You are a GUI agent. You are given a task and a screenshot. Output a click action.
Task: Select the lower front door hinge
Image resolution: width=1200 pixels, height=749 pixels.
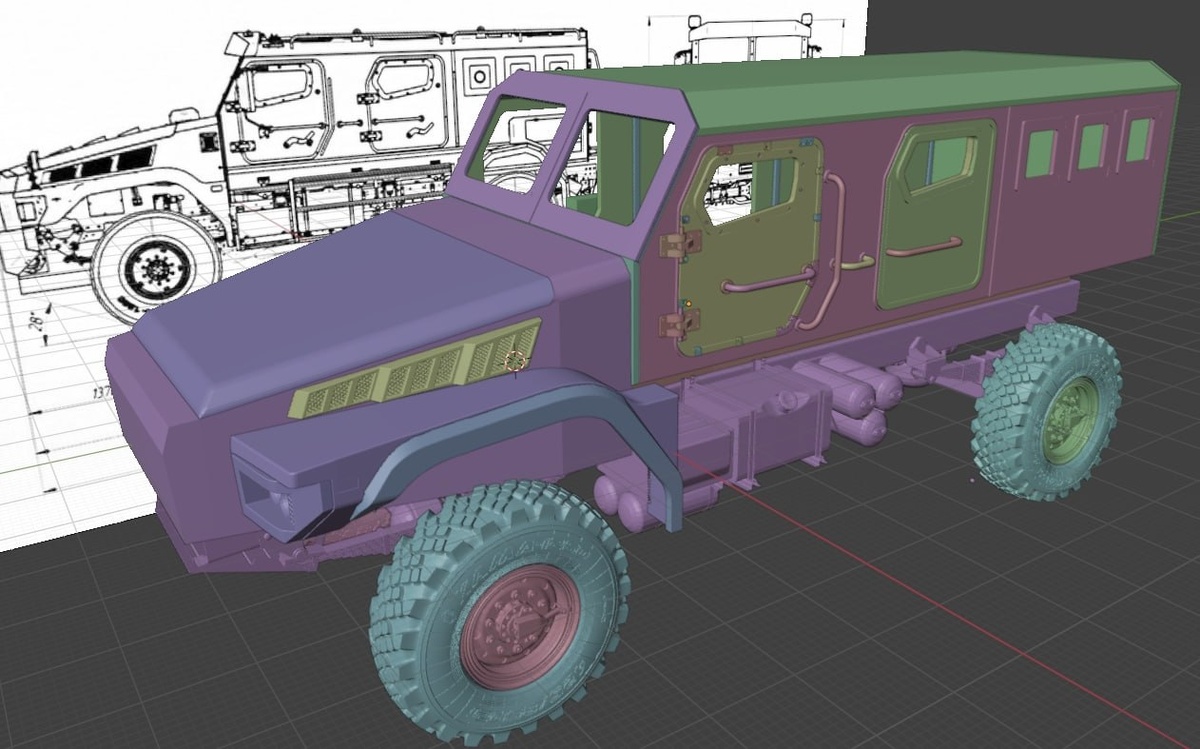point(681,323)
